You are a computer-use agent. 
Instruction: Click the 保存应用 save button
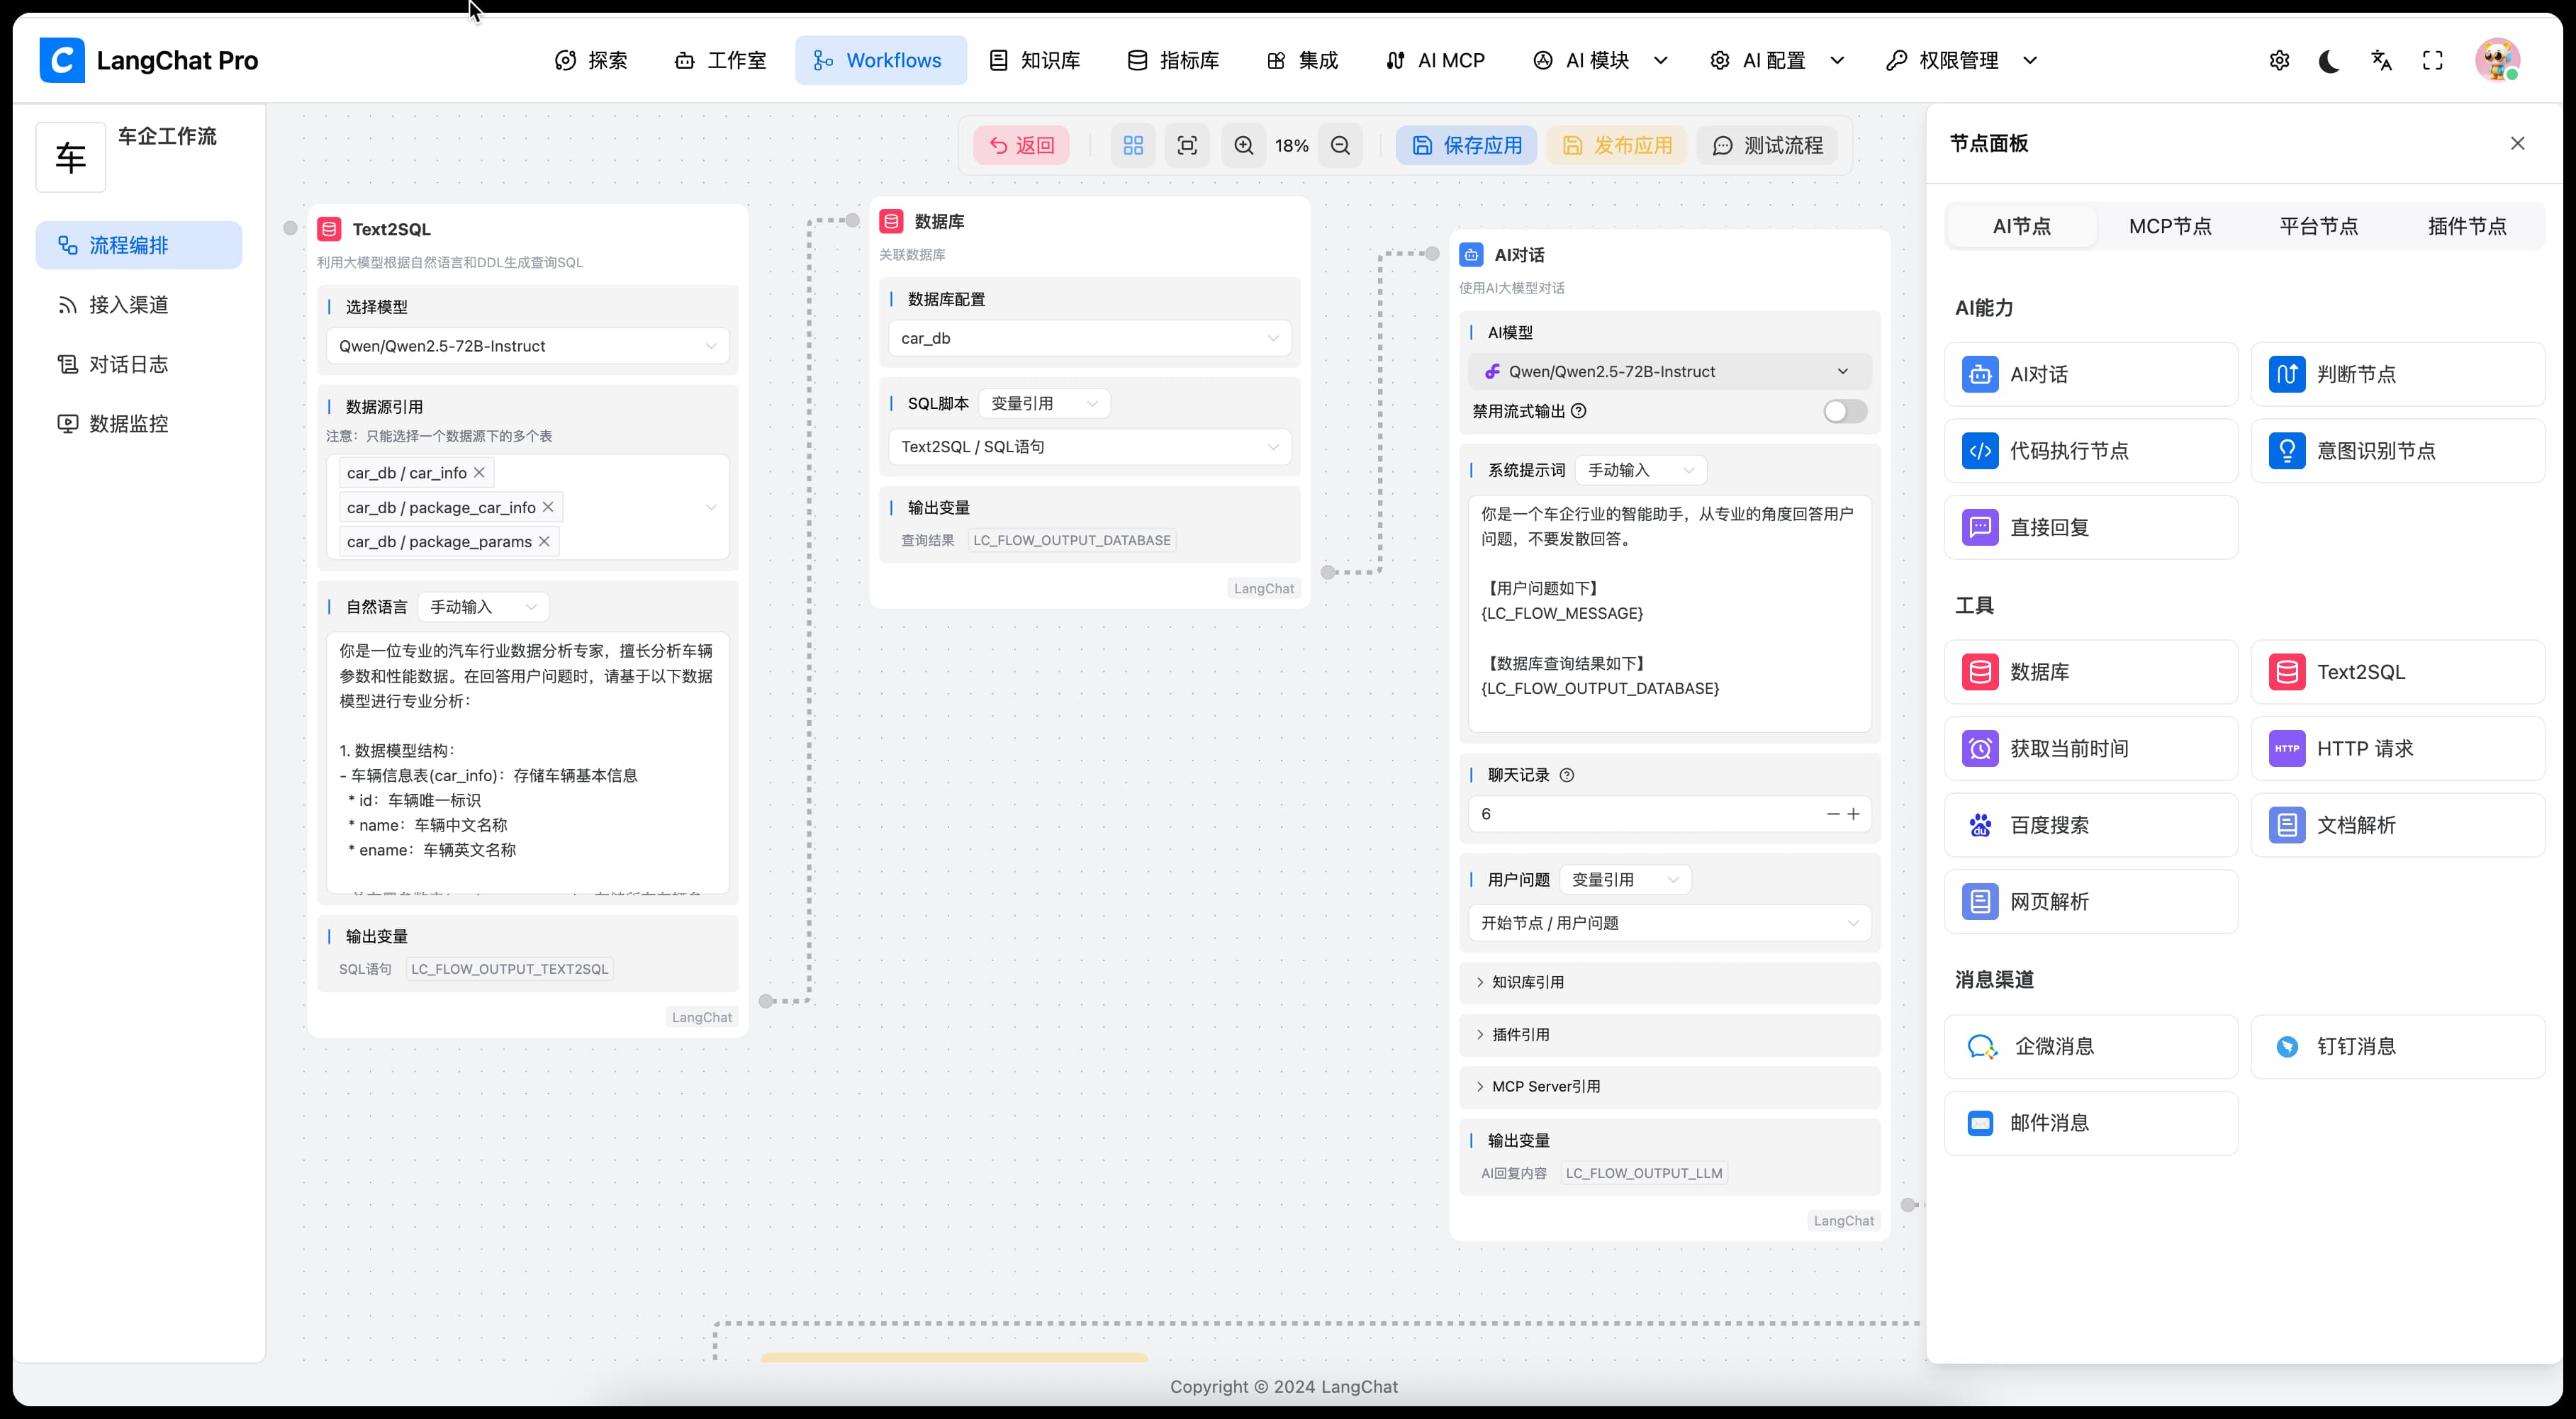click(x=1466, y=146)
